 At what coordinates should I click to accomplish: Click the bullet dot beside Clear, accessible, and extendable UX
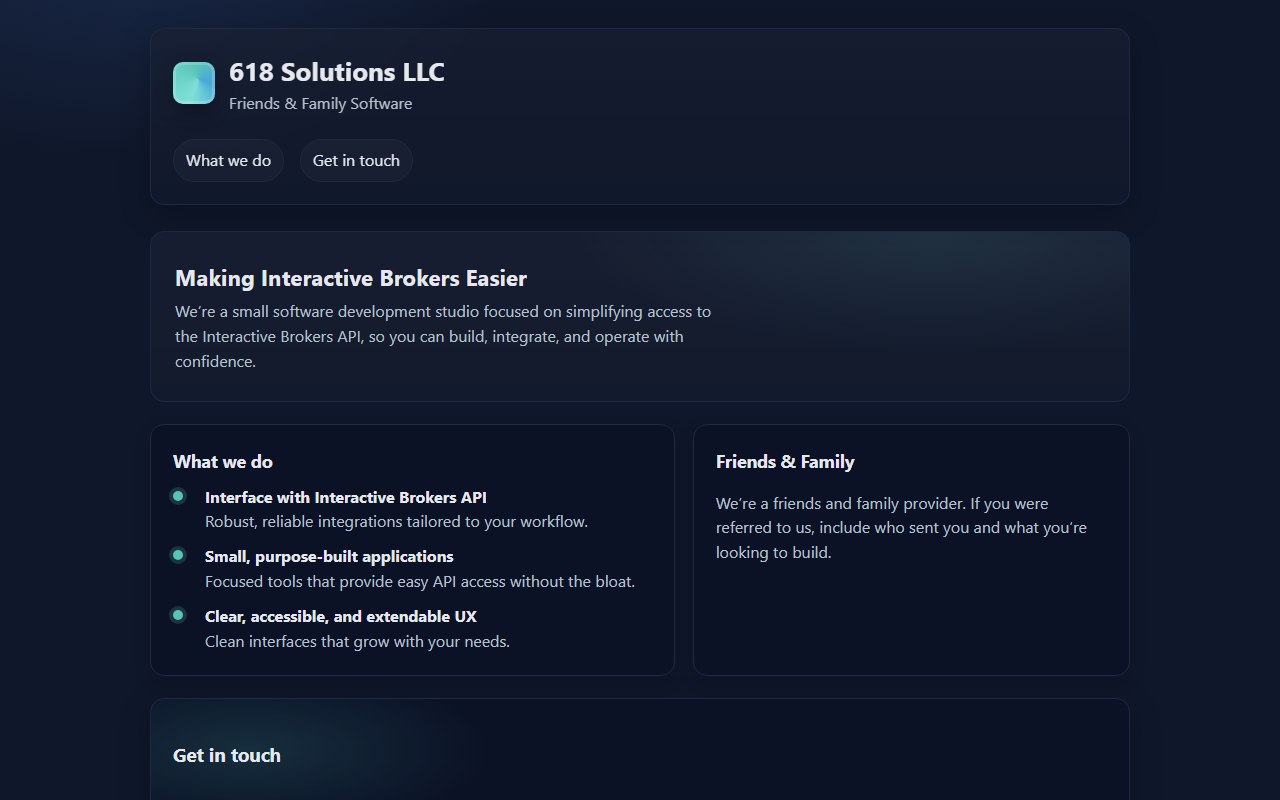(178, 615)
